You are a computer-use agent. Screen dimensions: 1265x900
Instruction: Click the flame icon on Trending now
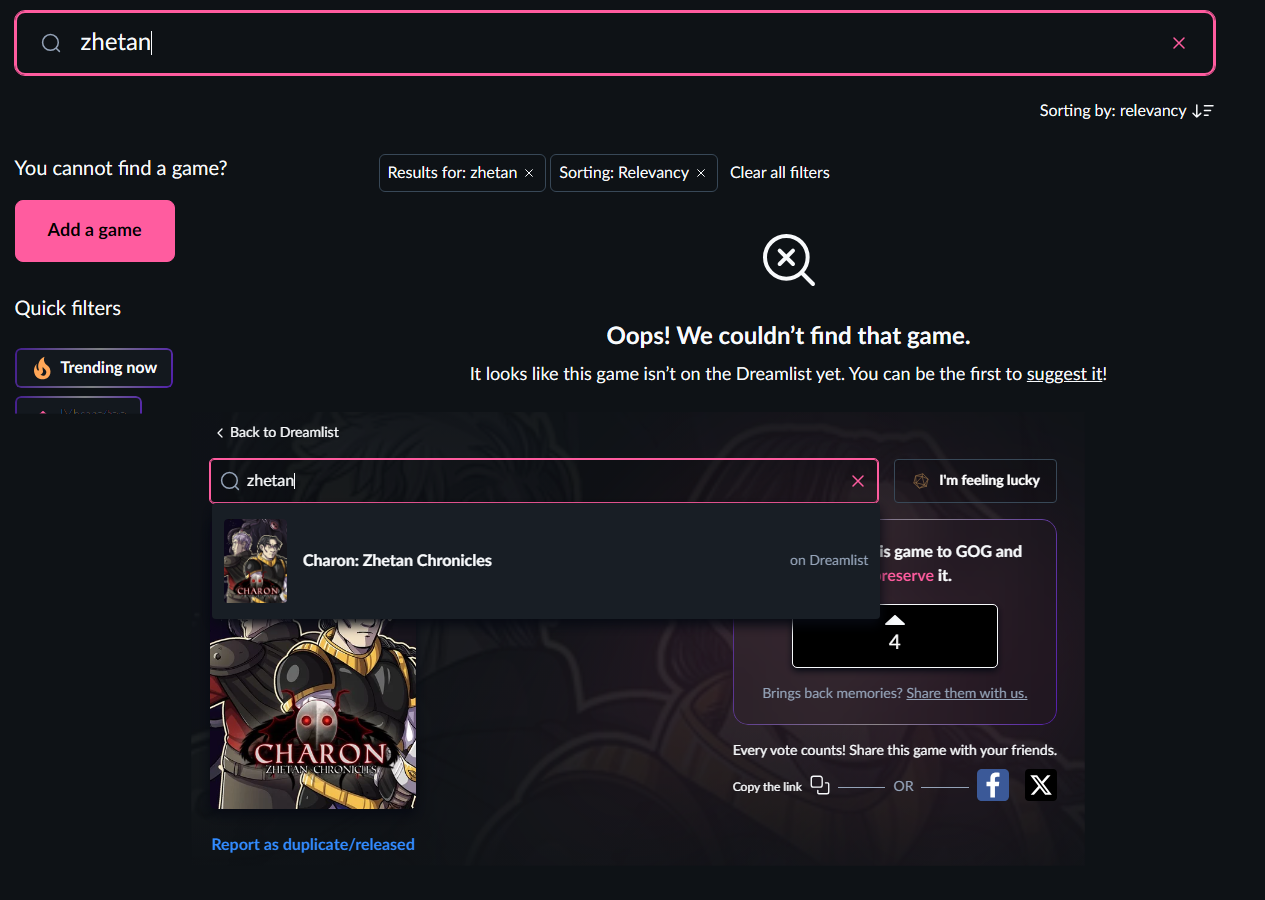point(42,368)
